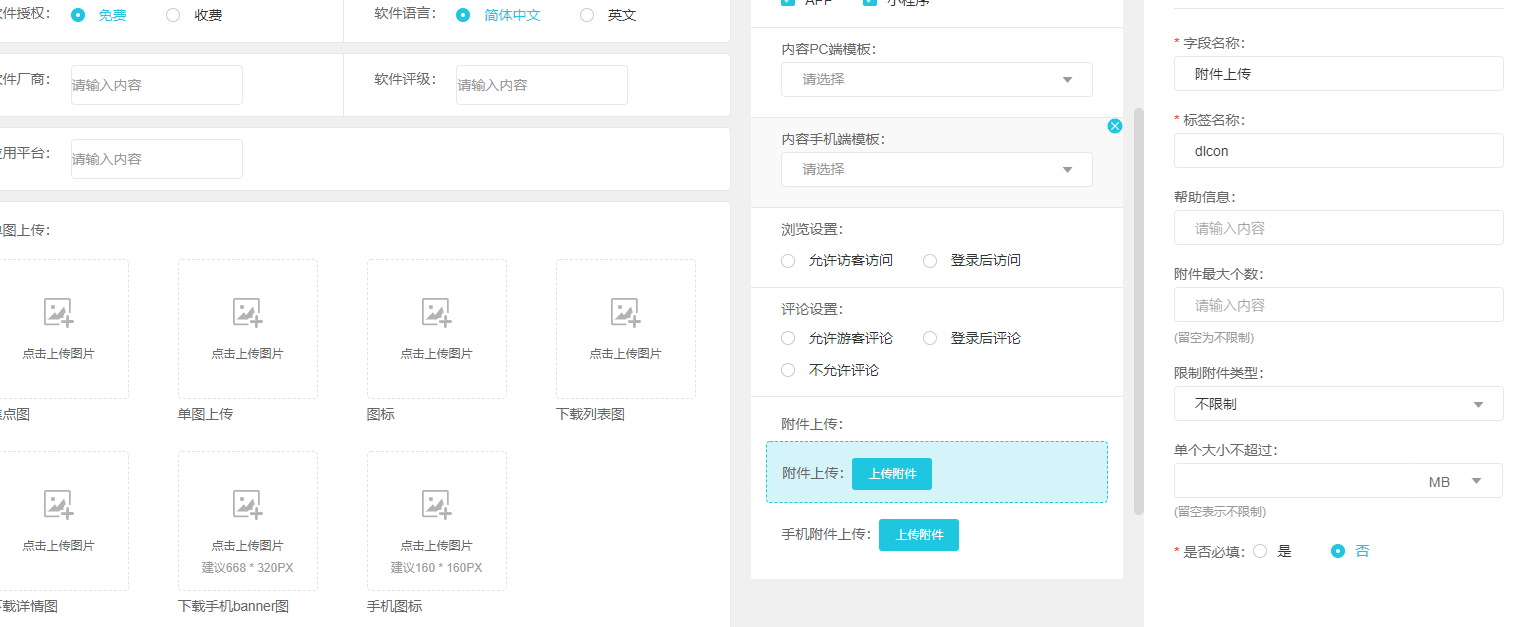Select the 收费 license radio button
1531x627 pixels.
(173, 15)
